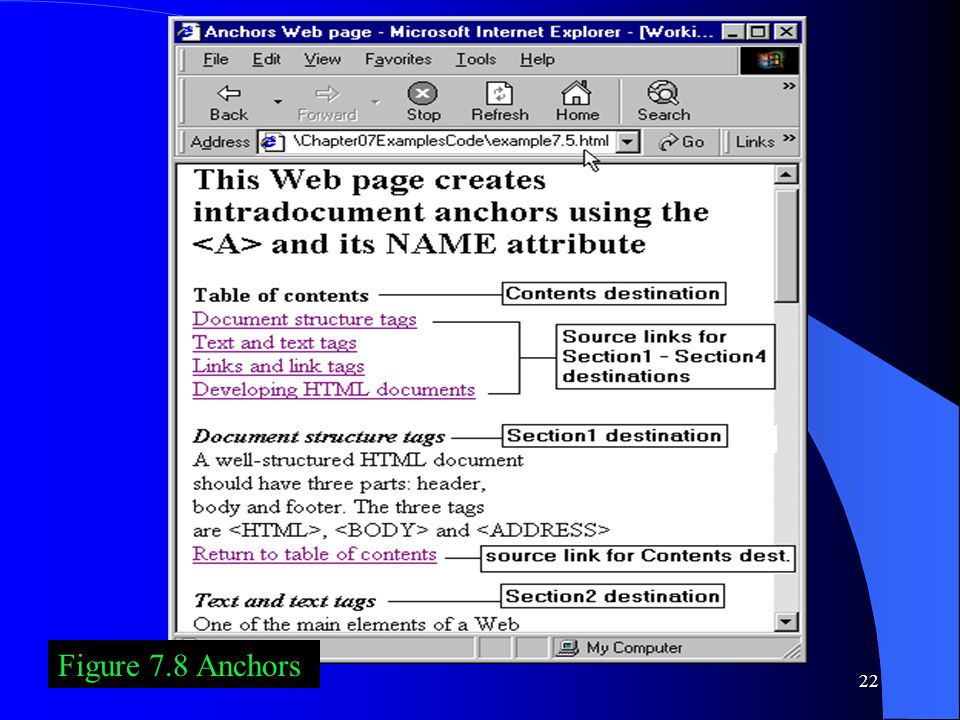
Task: Maximize the Internet Explorer window
Action: click(x=758, y=32)
